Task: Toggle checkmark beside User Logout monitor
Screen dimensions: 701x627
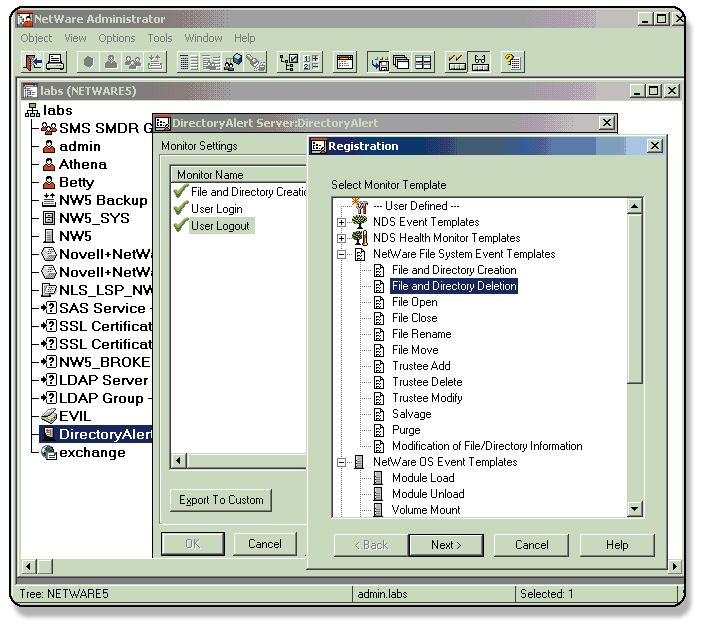Action: click(x=181, y=225)
